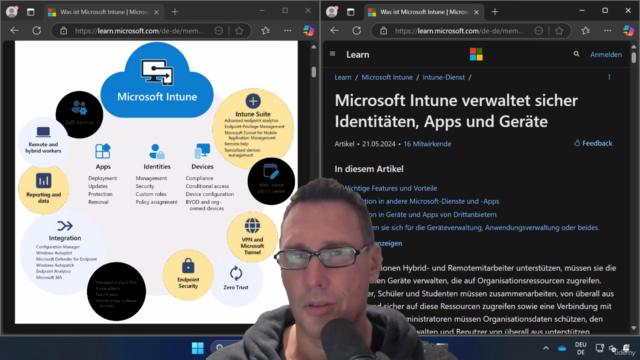Go back in the right browser window
The width and height of the screenshot is (640, 360).
pyautogui.click(x=335, y=31)
